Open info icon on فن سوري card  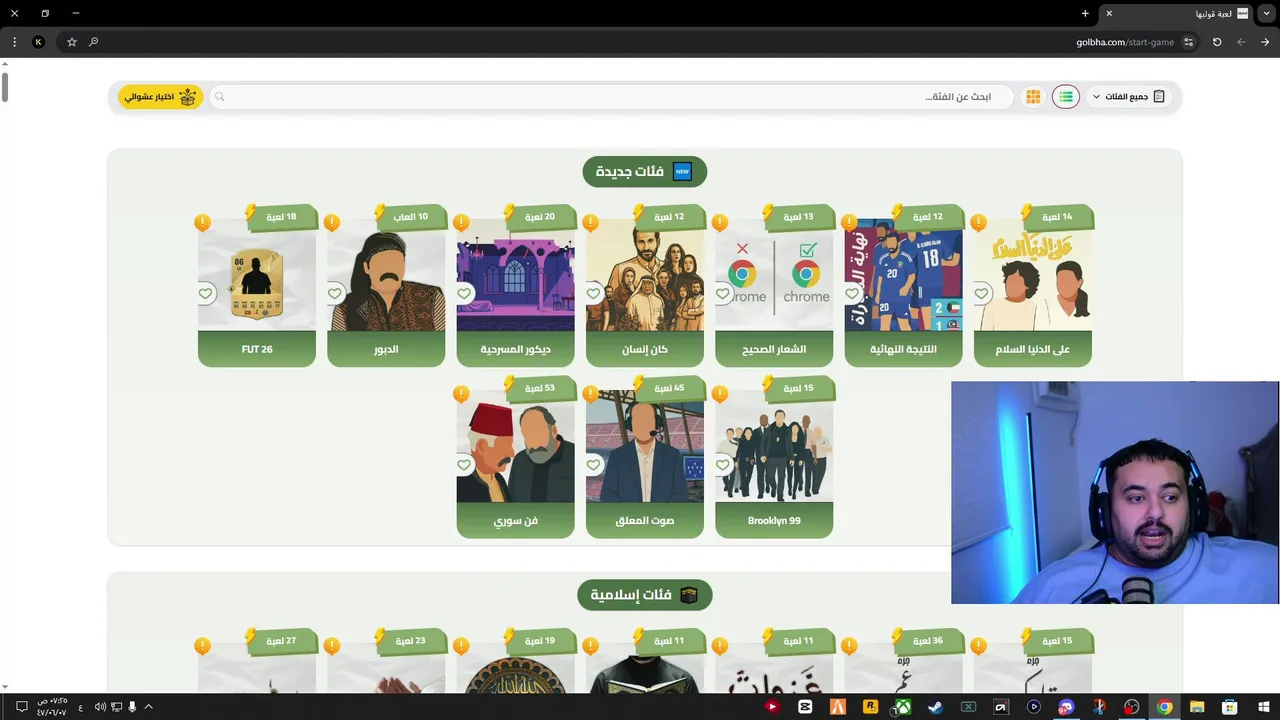pyautogui.click(x=461, y=394)
